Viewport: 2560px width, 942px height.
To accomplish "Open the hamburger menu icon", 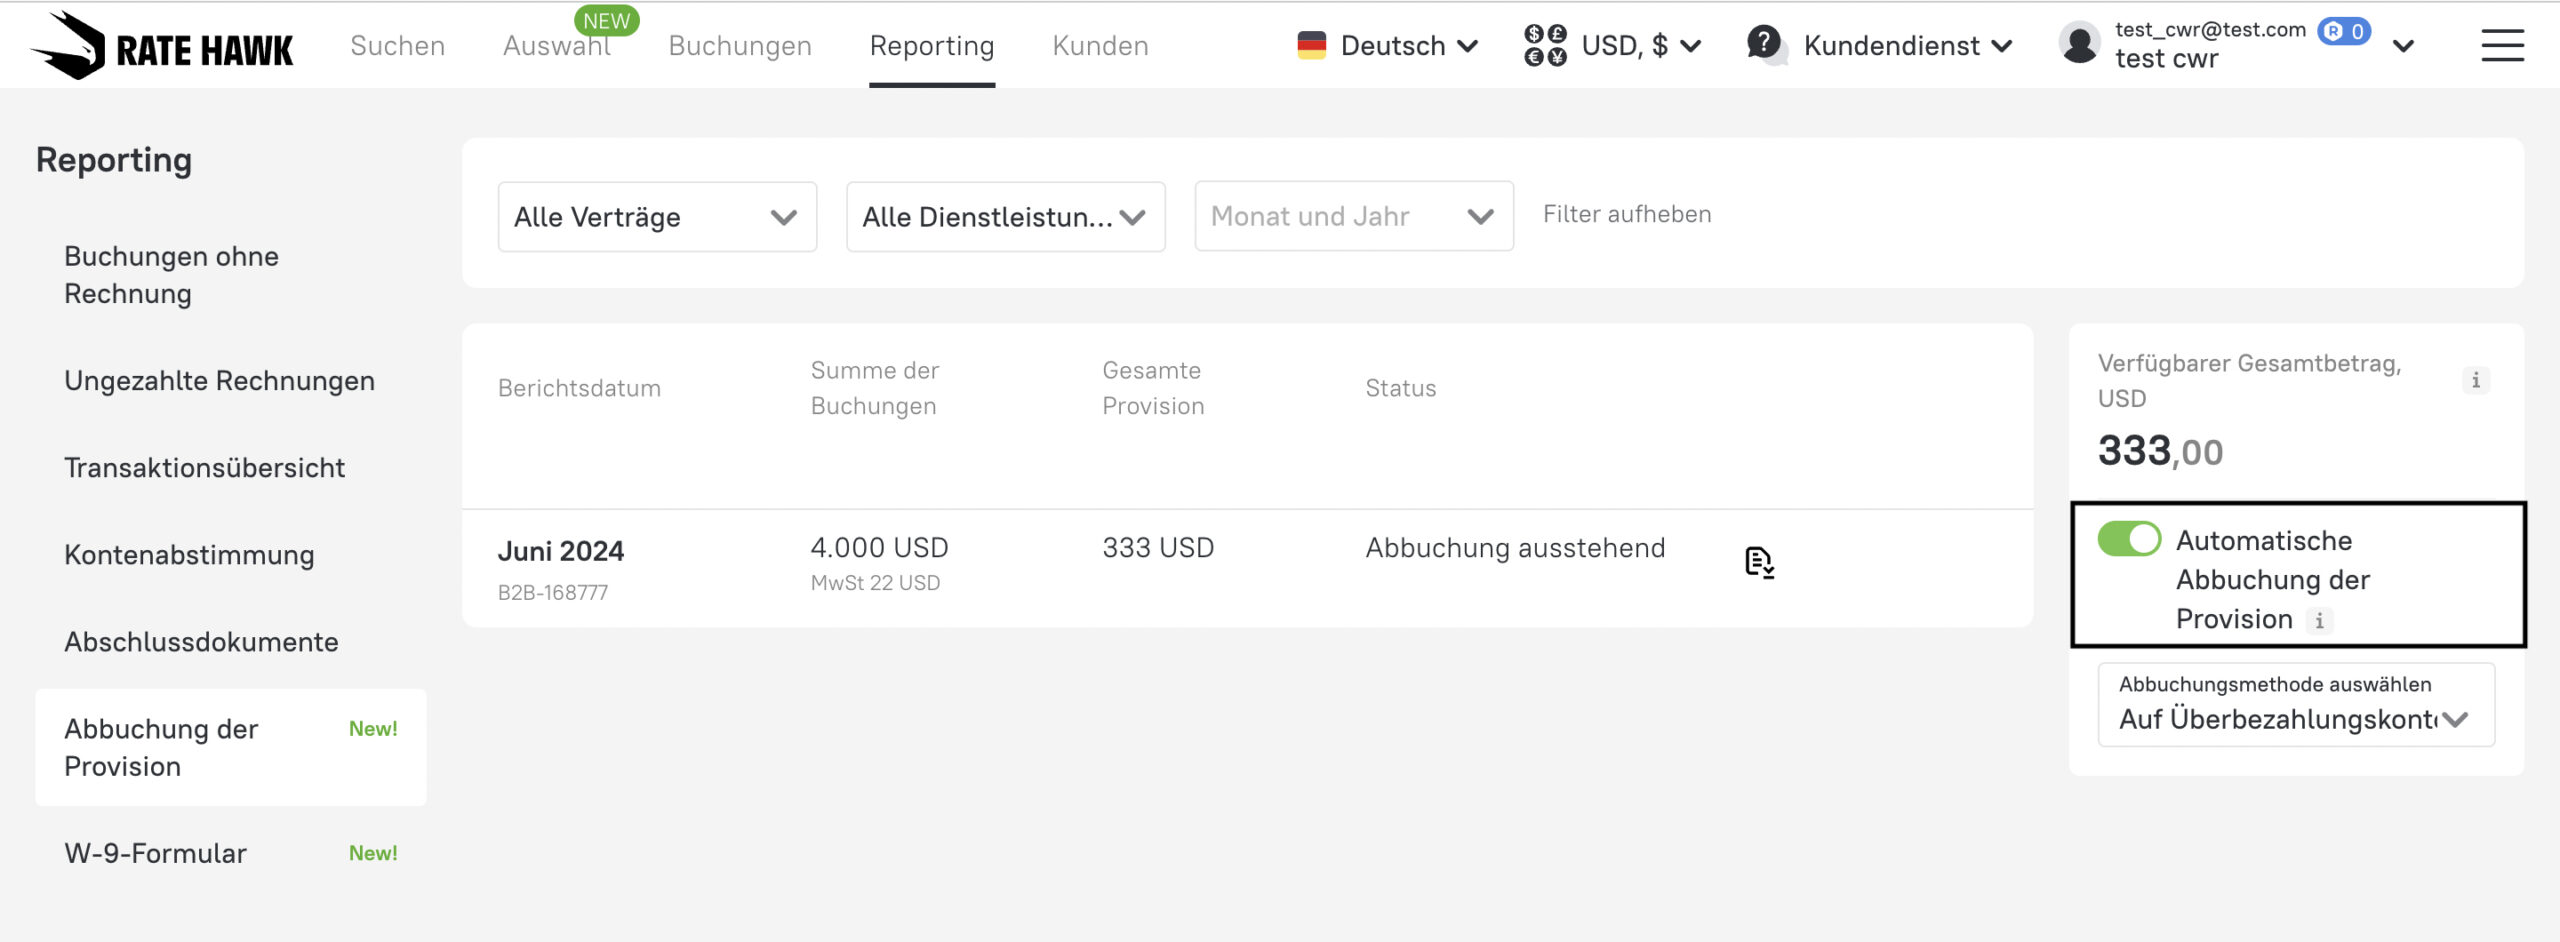I will click(x=2501, y=46).
